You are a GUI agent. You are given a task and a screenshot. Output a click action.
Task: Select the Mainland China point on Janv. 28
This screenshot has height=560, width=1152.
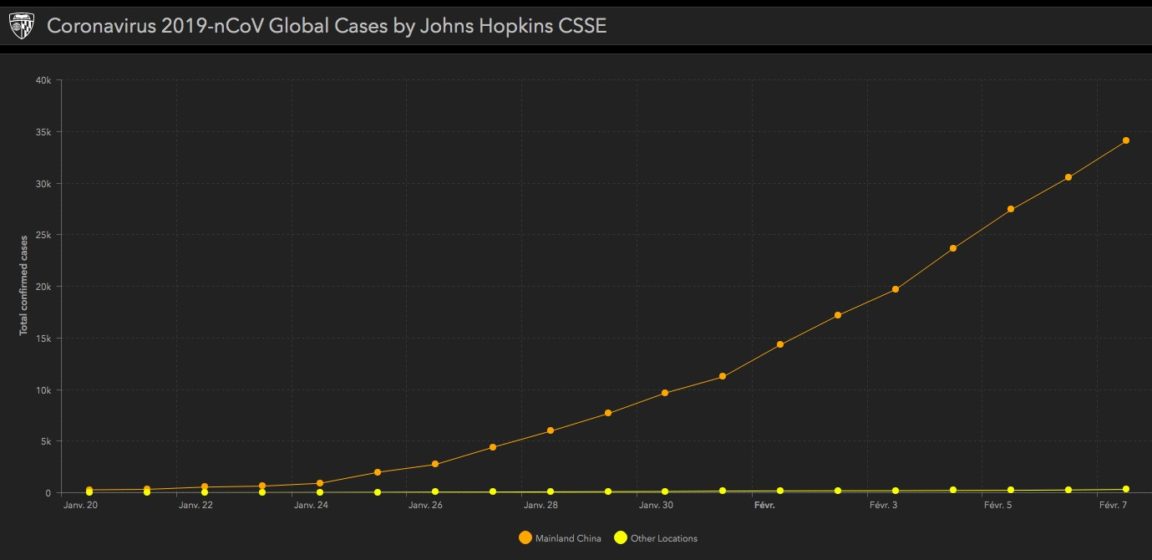[550, 431]
